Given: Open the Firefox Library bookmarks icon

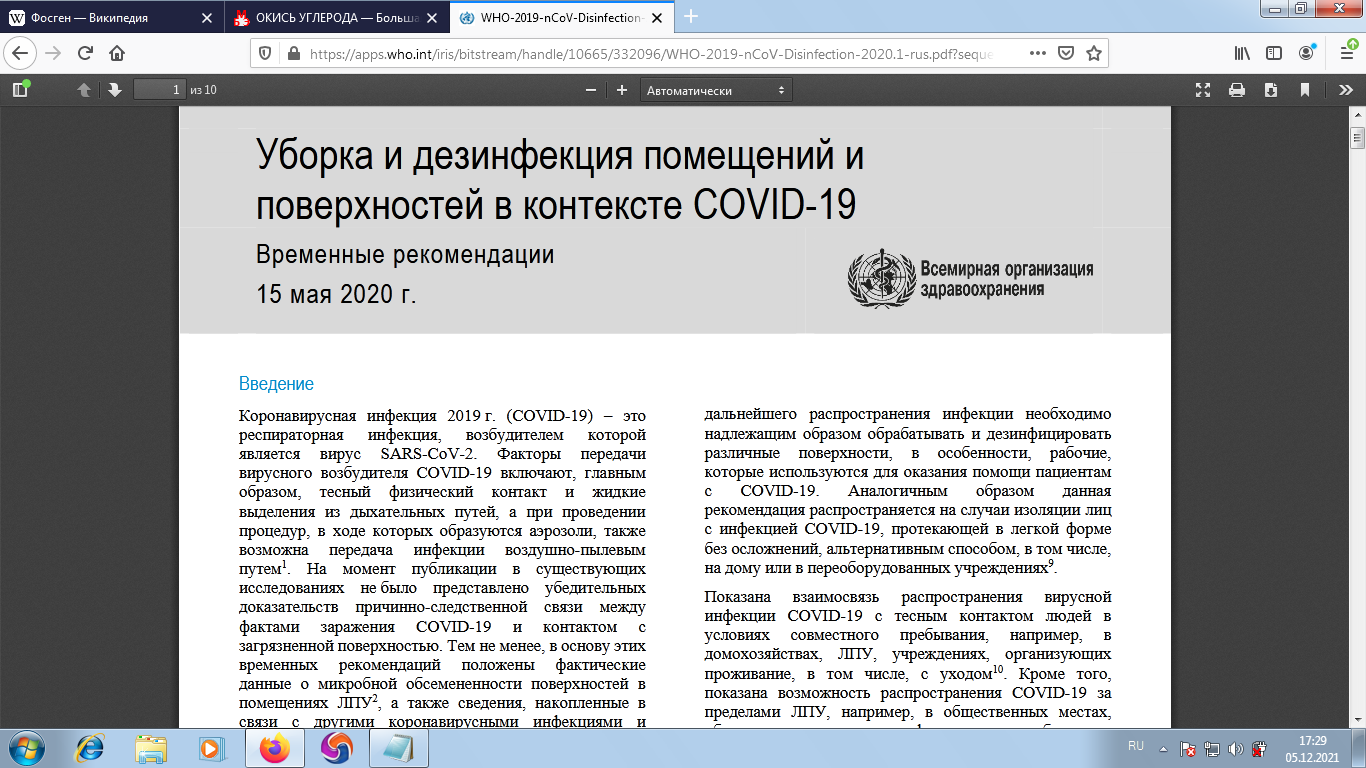Looking at the screenshot, I should pos(1242,52).
